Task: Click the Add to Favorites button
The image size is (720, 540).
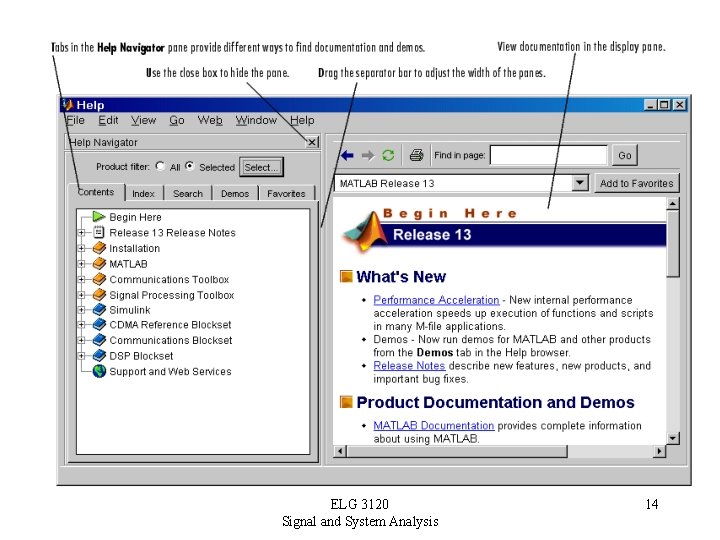Action: click(x=636, y=183)
